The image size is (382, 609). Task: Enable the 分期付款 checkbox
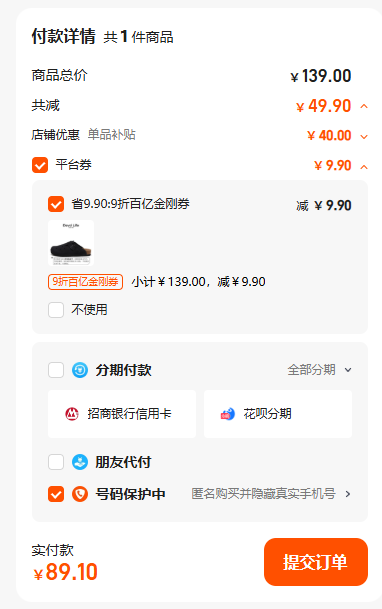pyautogui.click(x=56, y=370)
